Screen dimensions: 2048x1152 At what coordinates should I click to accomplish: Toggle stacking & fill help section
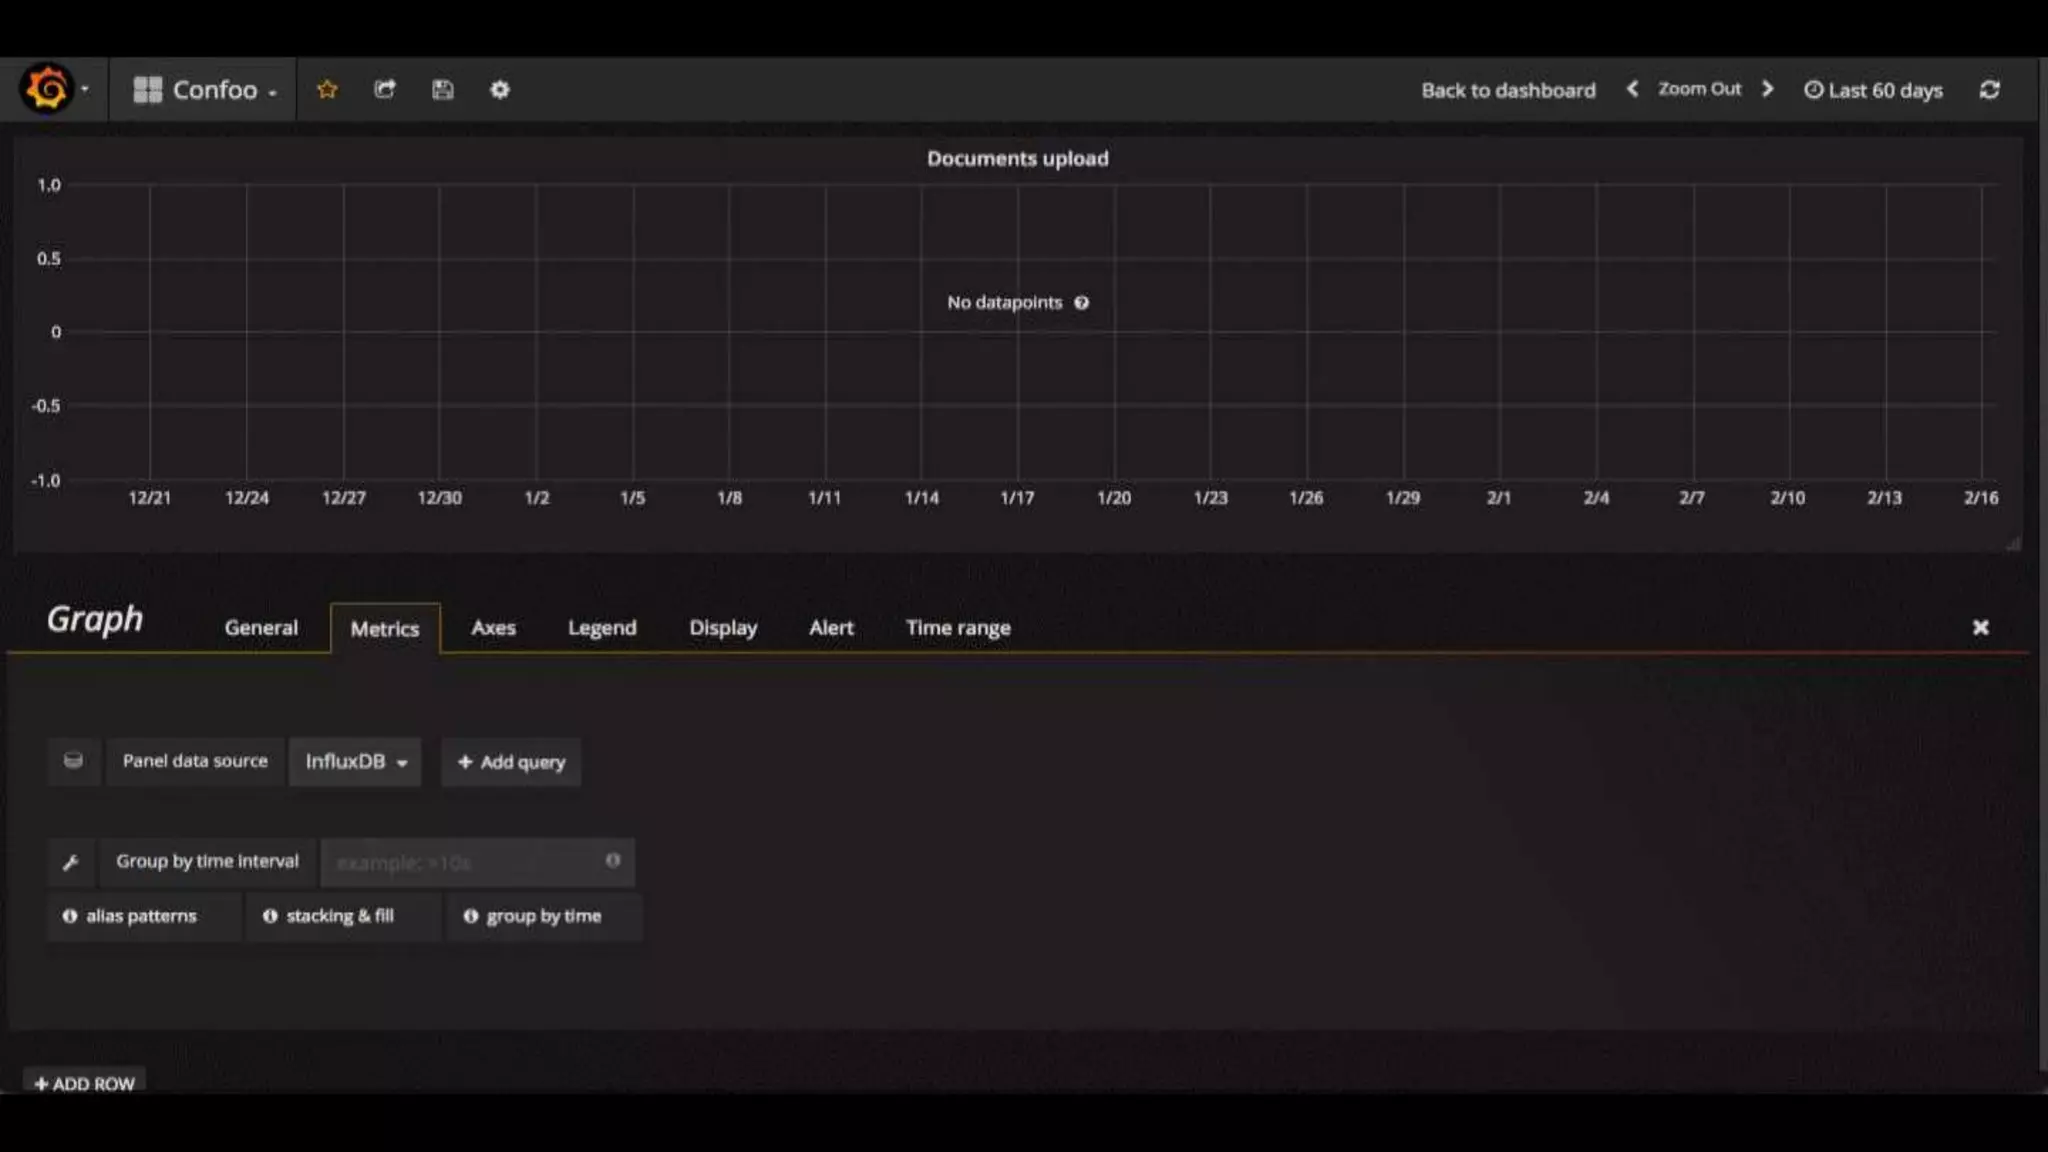[x=329, y=916]
